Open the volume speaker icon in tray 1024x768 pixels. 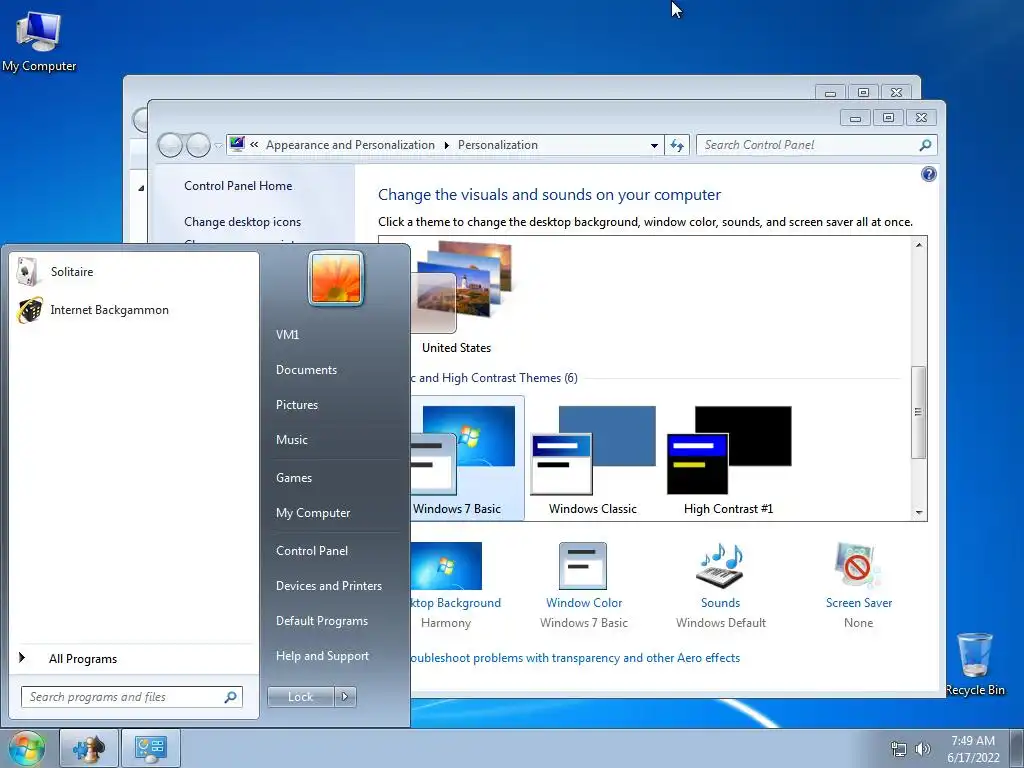(x=923, y=749)
